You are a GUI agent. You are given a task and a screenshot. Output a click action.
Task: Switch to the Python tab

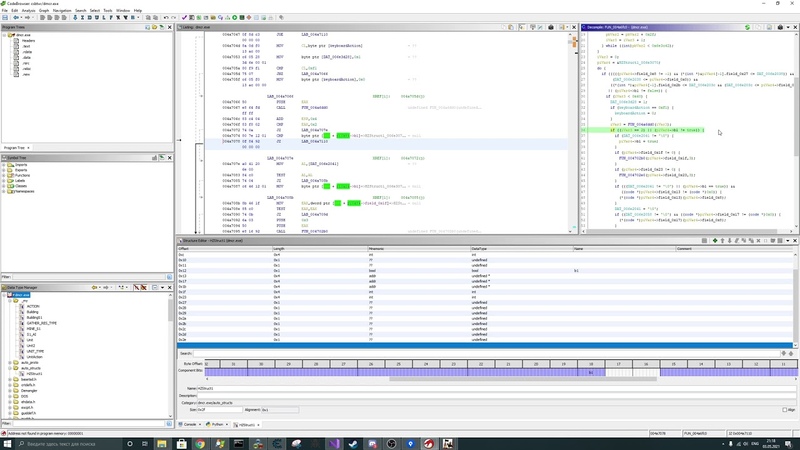pyautogui.click(x=217, y=424)
